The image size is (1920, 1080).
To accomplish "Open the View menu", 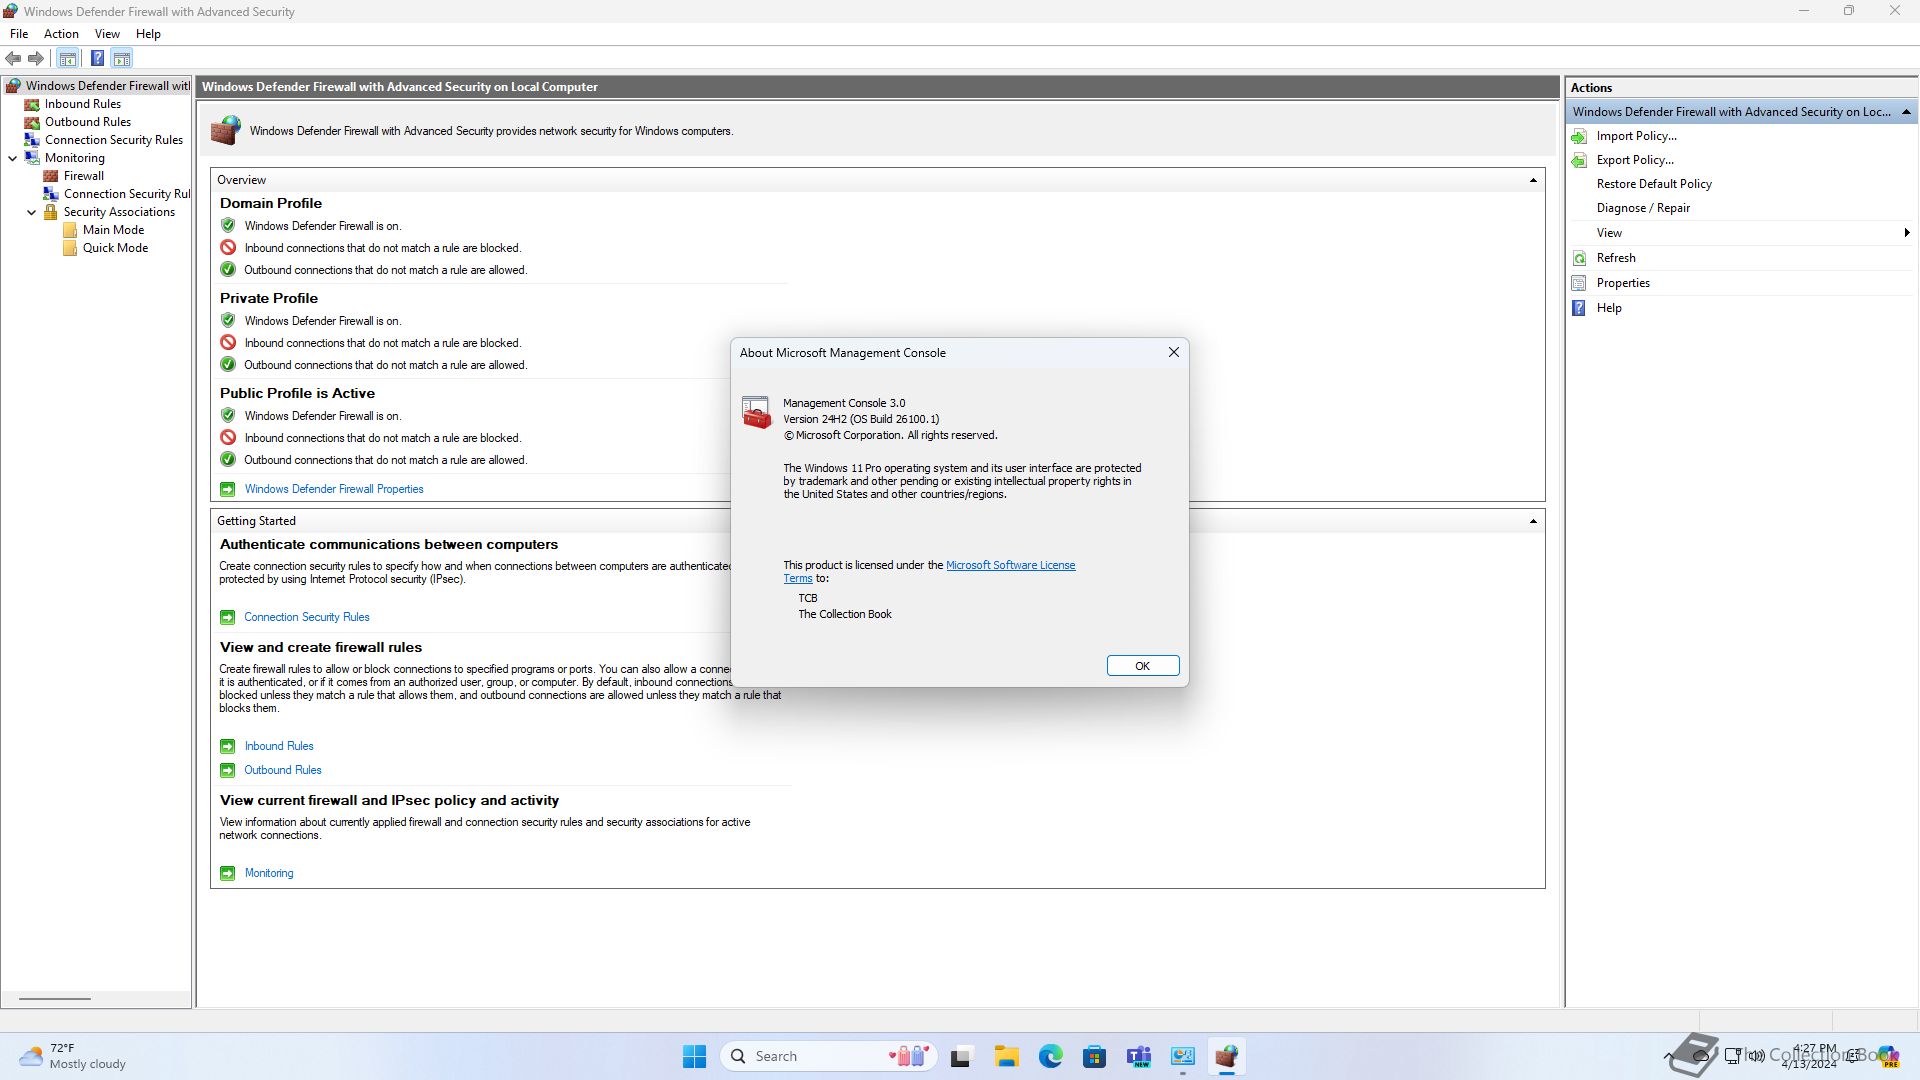I will (x=107, y=34).
